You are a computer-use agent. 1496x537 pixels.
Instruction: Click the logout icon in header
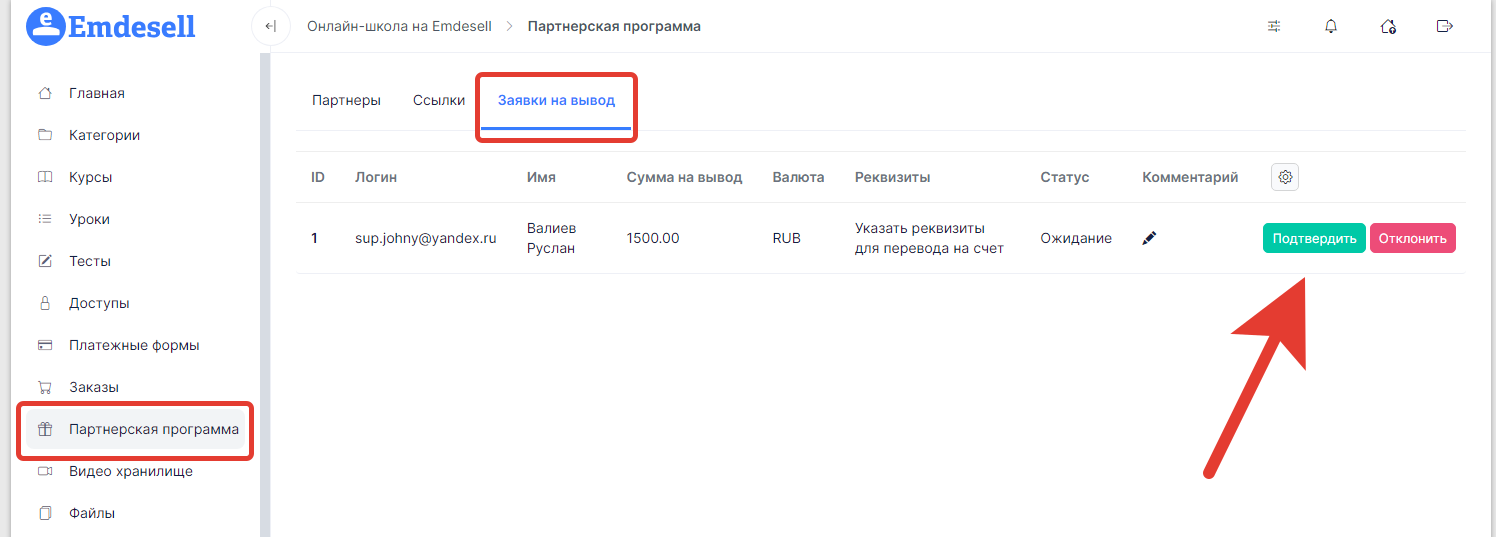[1444, 27]
